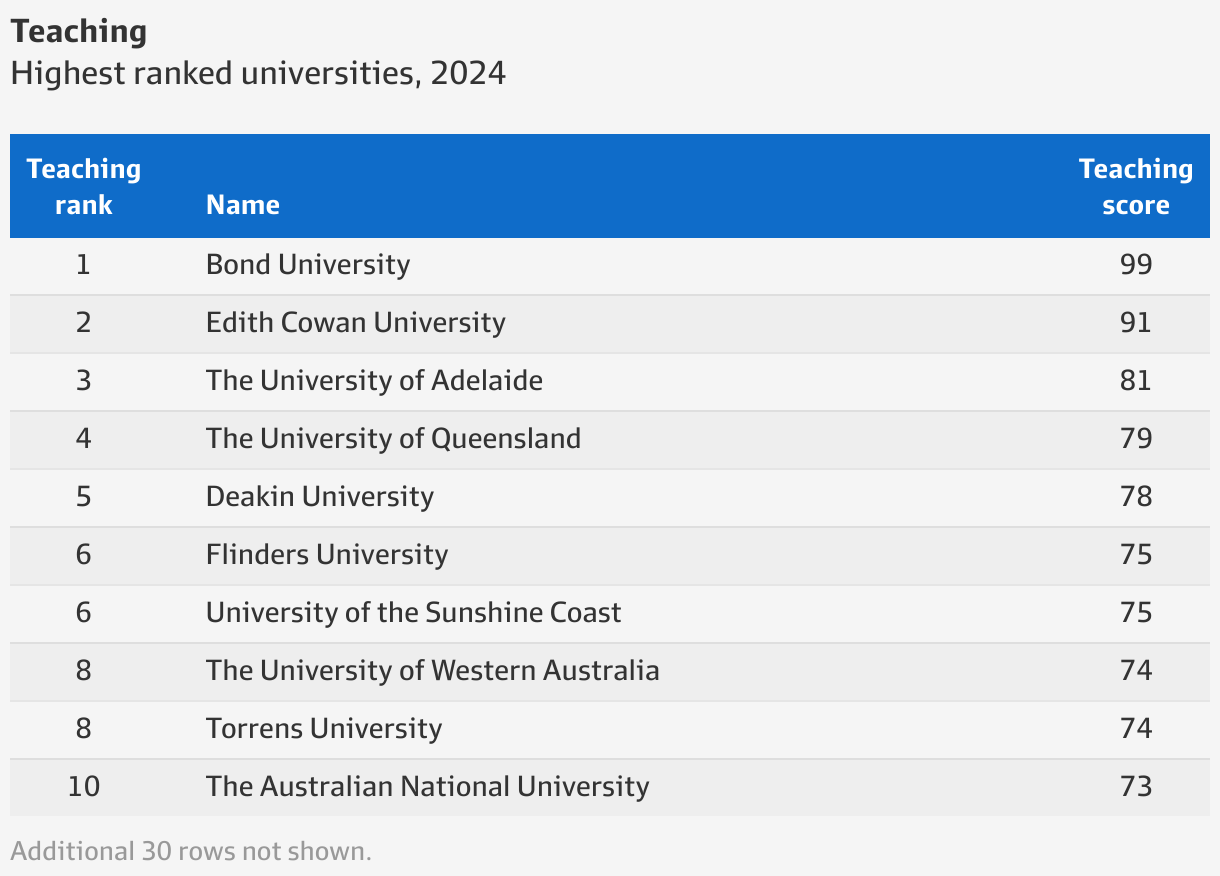Click the Additional 30 rows not shown note
The height and width of the screenshot is (876, 1220).
(x=190, y=851)
